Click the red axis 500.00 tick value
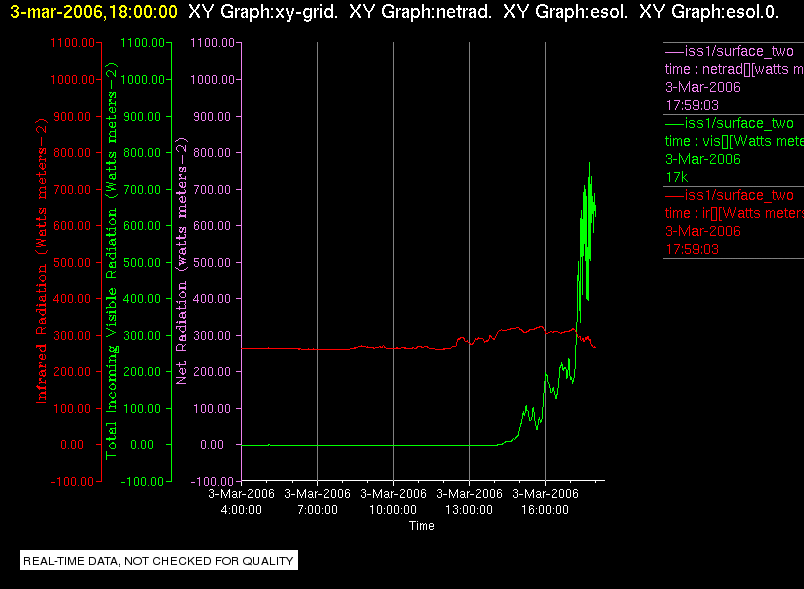Image resolution: width=804 pixels, height=589 pixels. coord(72,262)
